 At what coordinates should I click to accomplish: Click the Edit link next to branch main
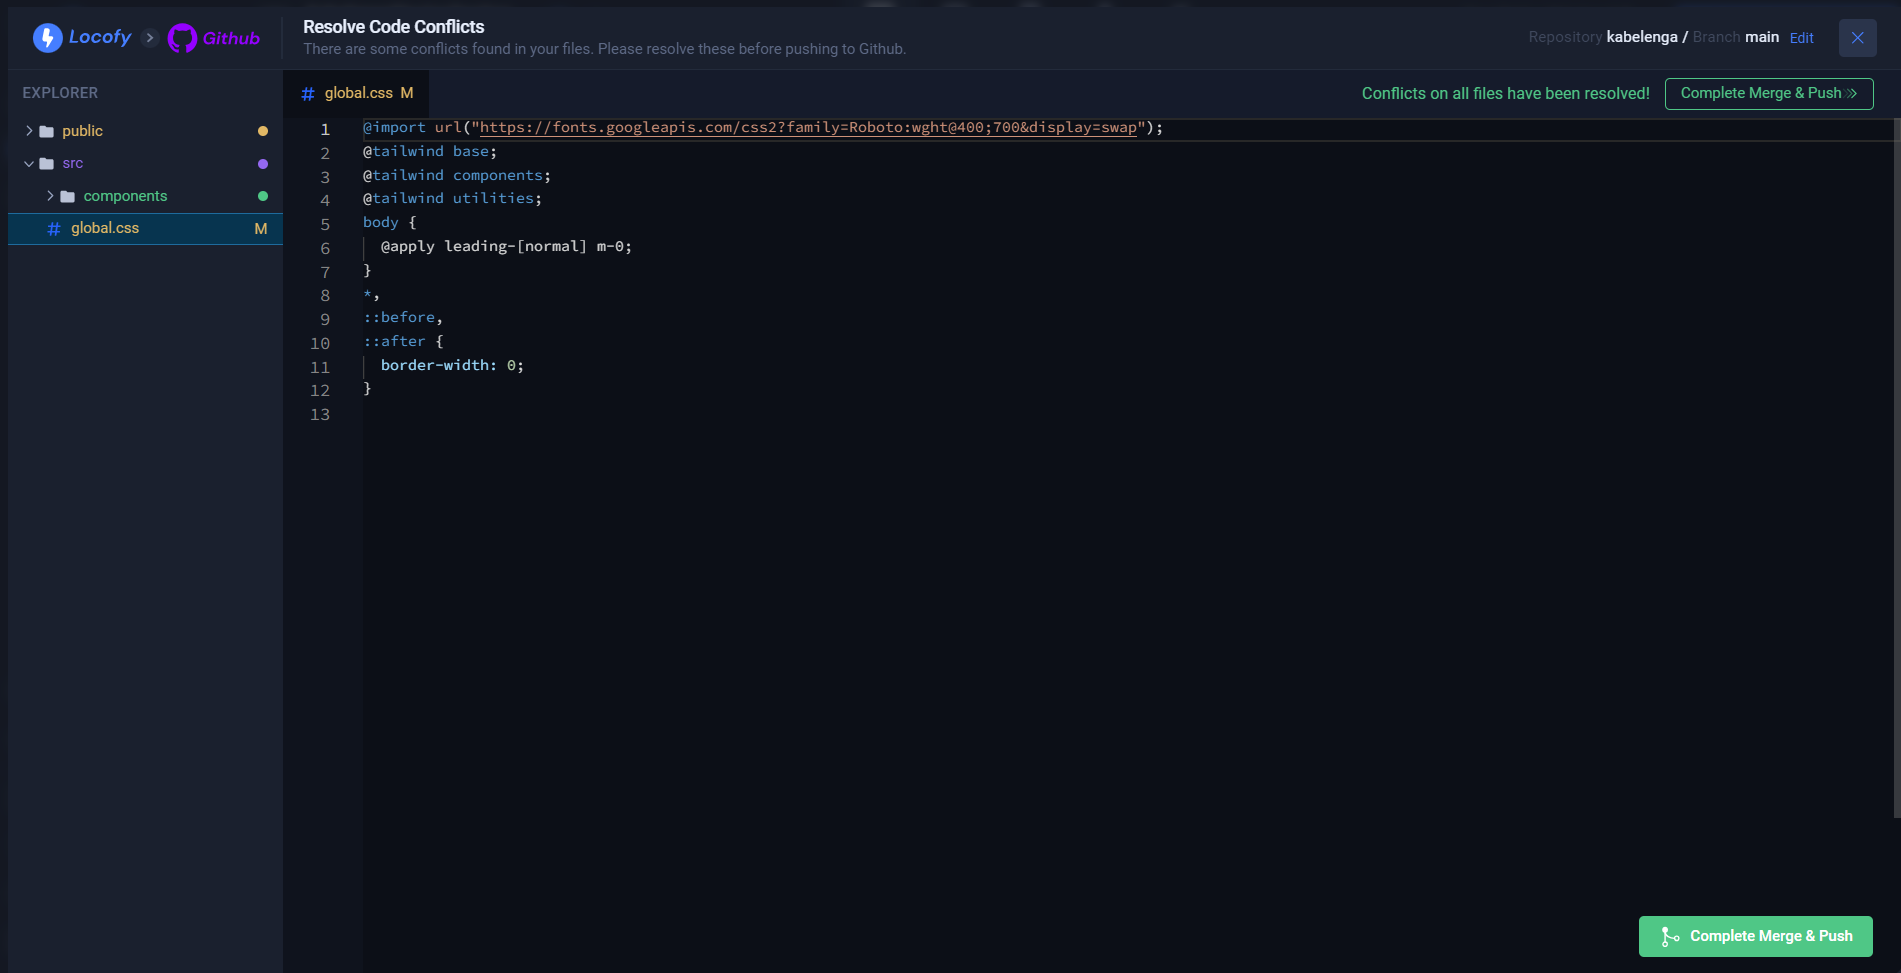click(1802, 37)
